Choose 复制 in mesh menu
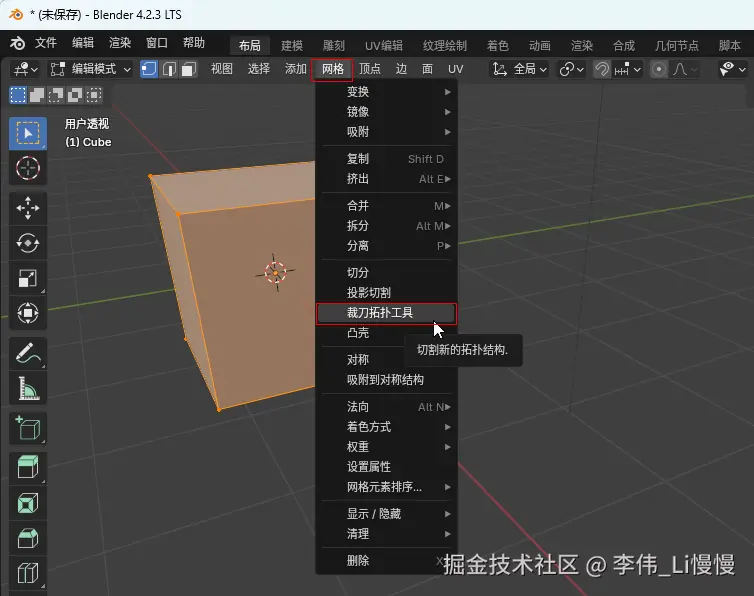The image size is (754, 596). click(386, 159)
